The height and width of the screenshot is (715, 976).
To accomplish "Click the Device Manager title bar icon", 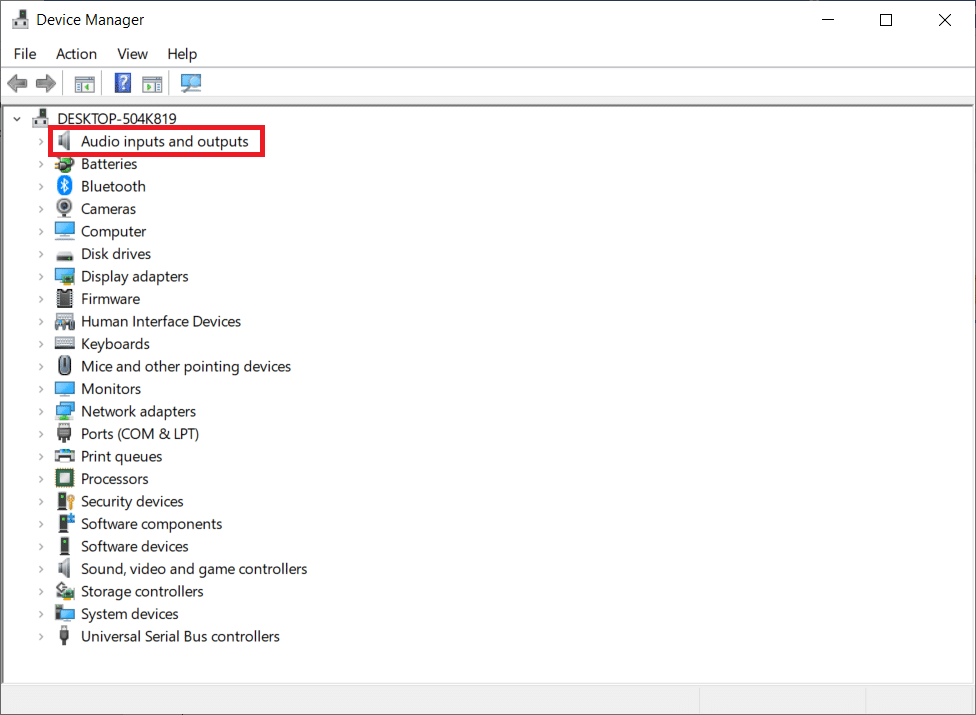I will (21, 20).
